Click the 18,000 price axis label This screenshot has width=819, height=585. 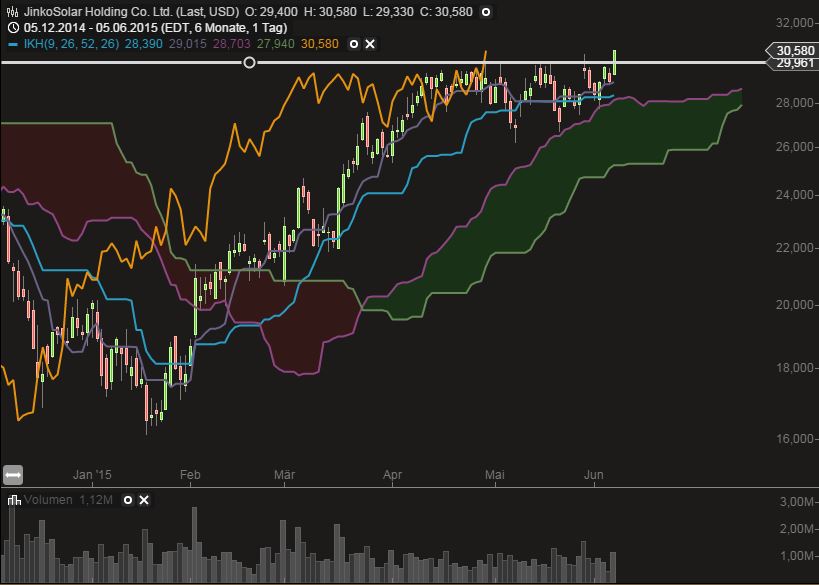794,368
